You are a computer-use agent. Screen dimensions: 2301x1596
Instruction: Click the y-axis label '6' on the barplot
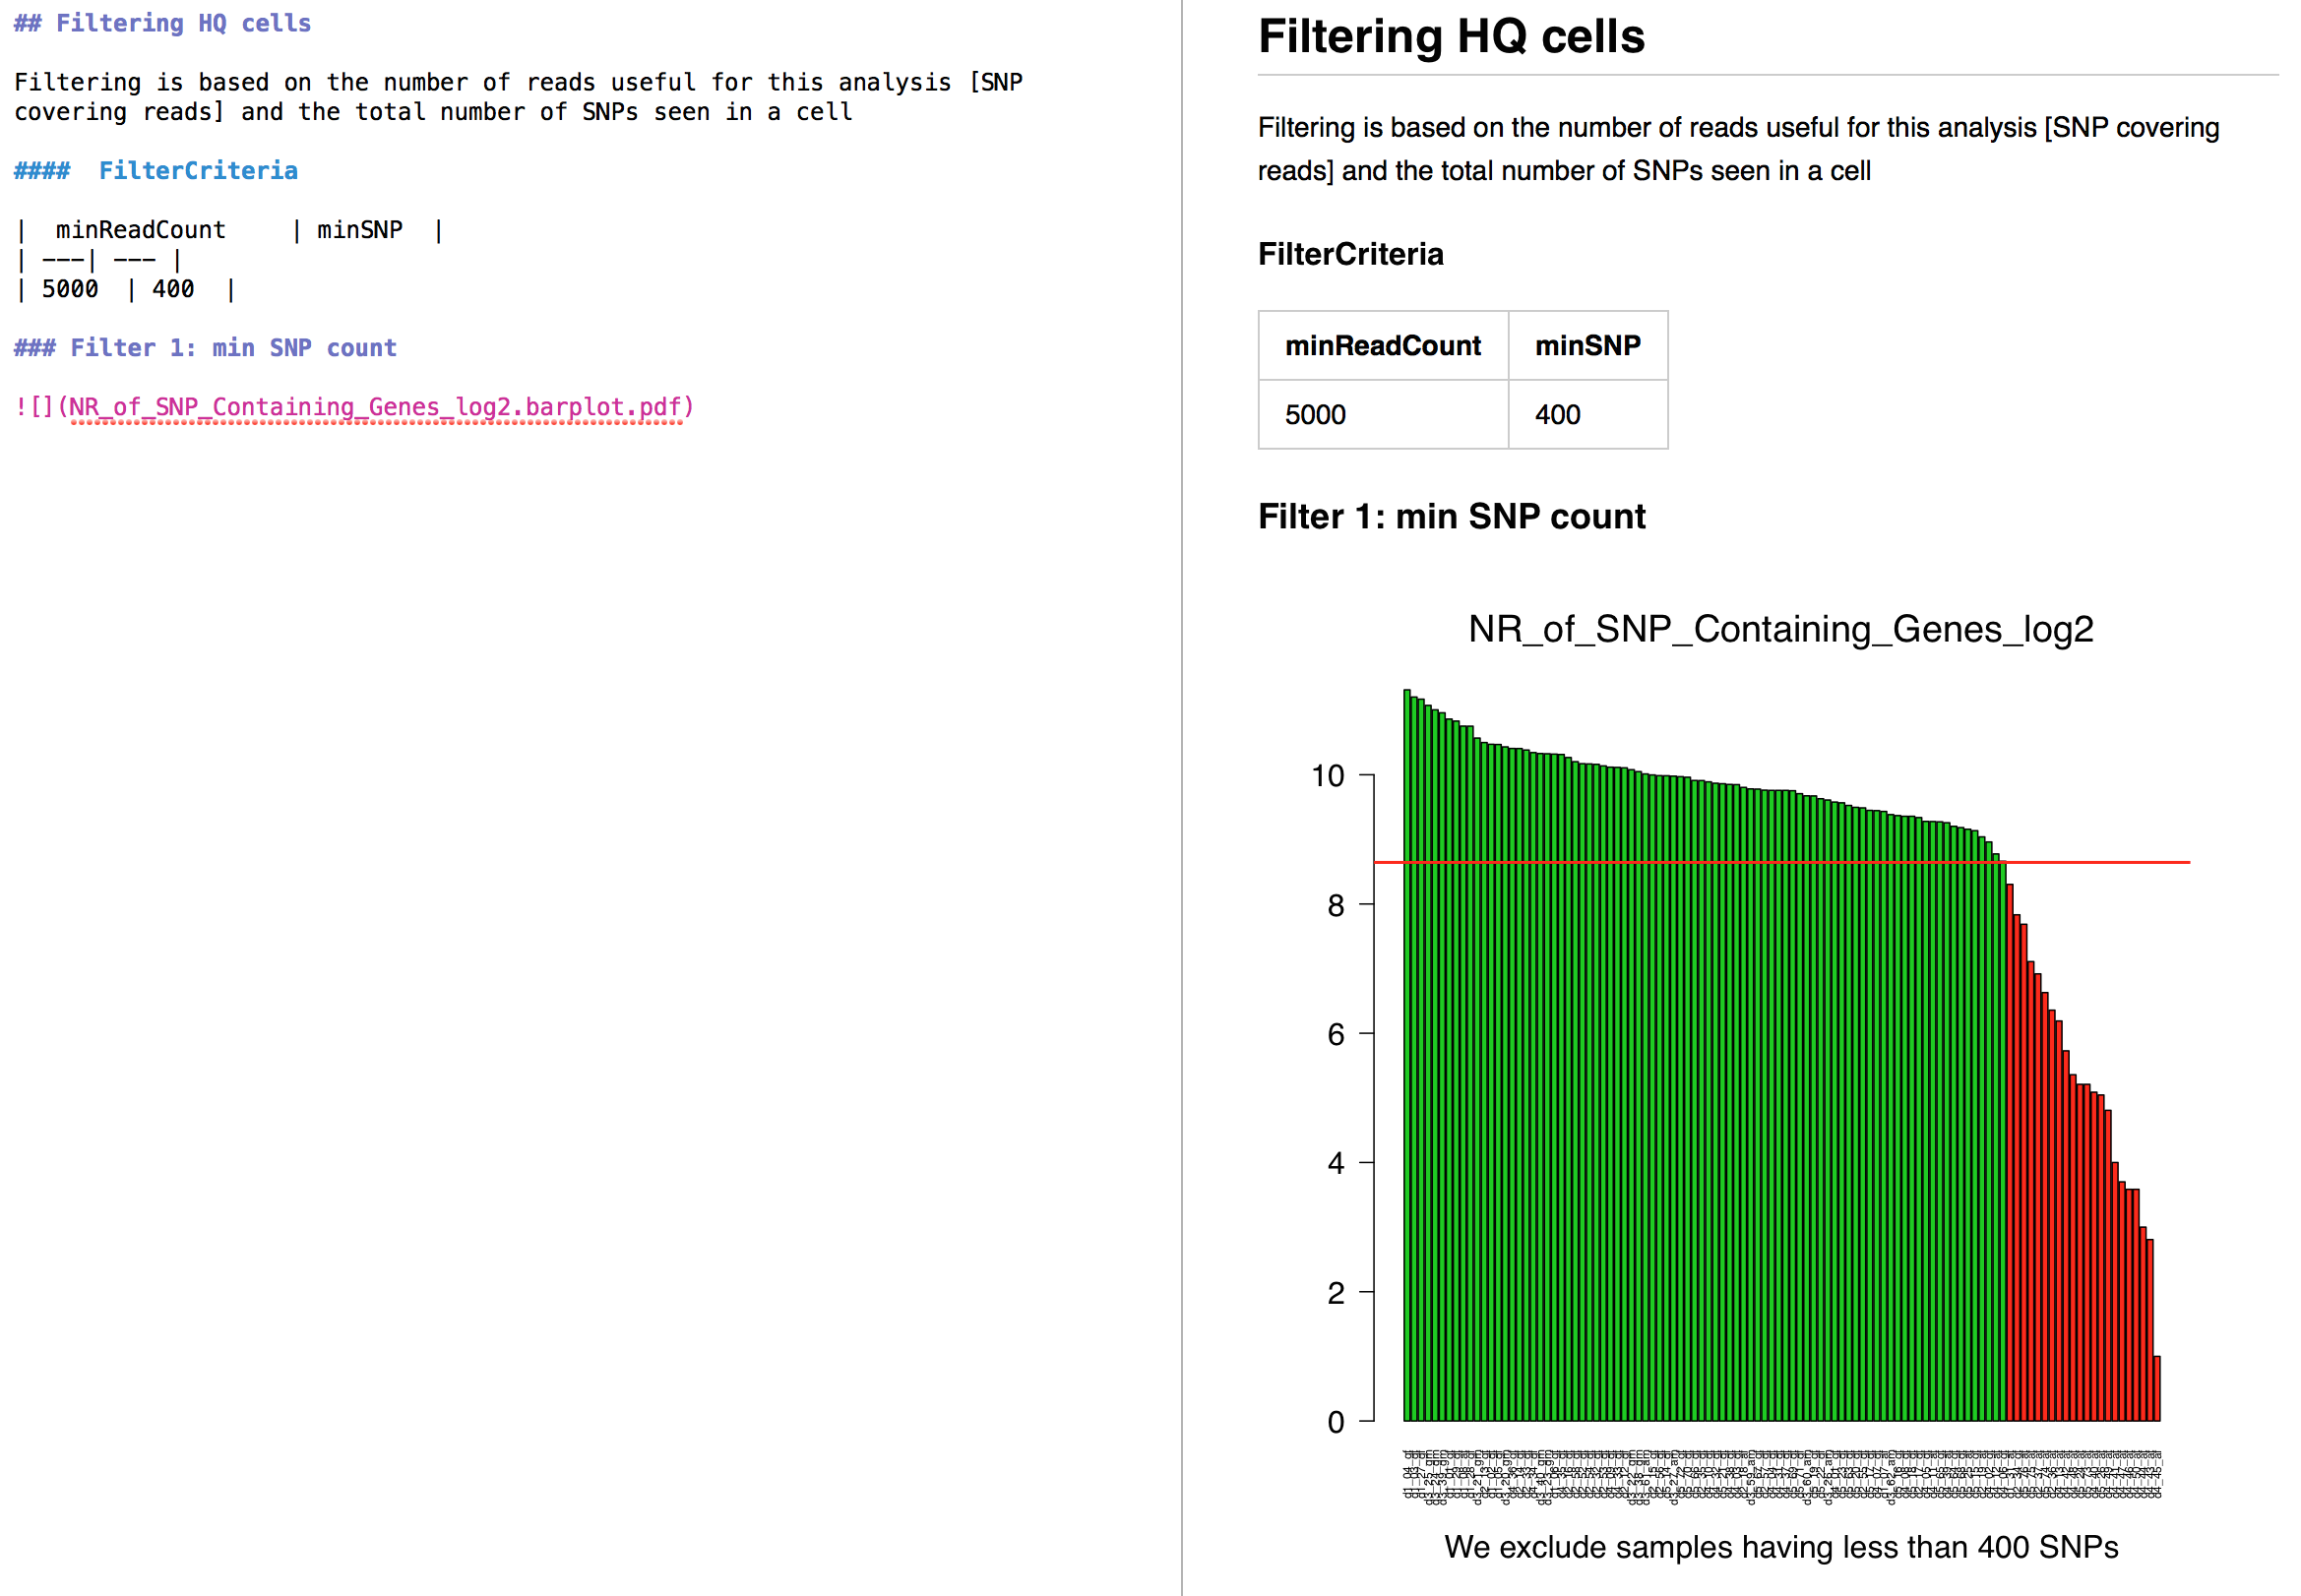click(1335, 1035)
